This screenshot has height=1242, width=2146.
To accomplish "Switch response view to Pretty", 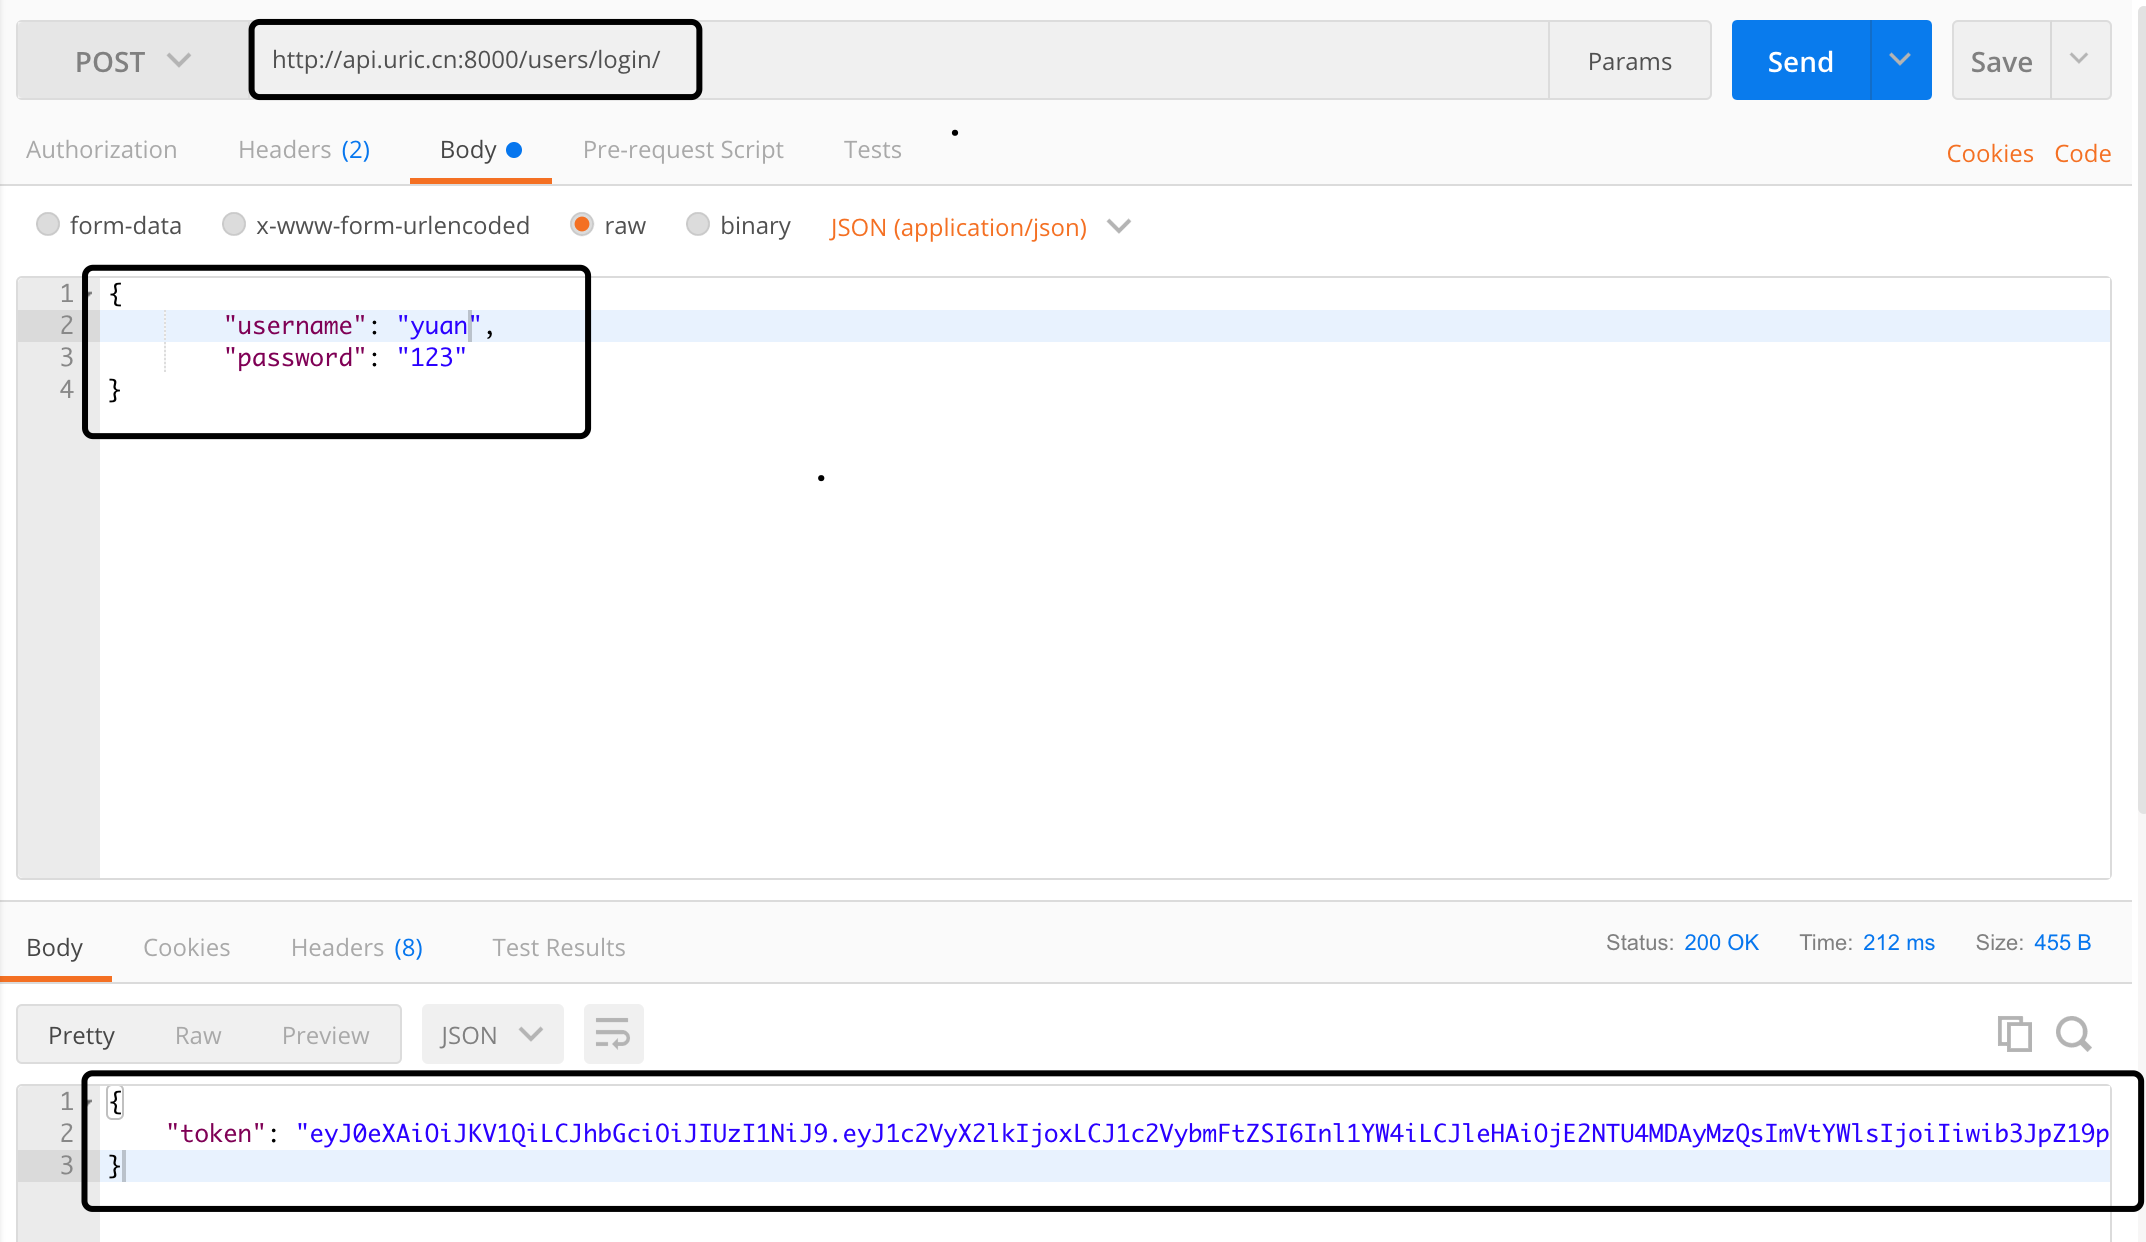I will 81,1035.
